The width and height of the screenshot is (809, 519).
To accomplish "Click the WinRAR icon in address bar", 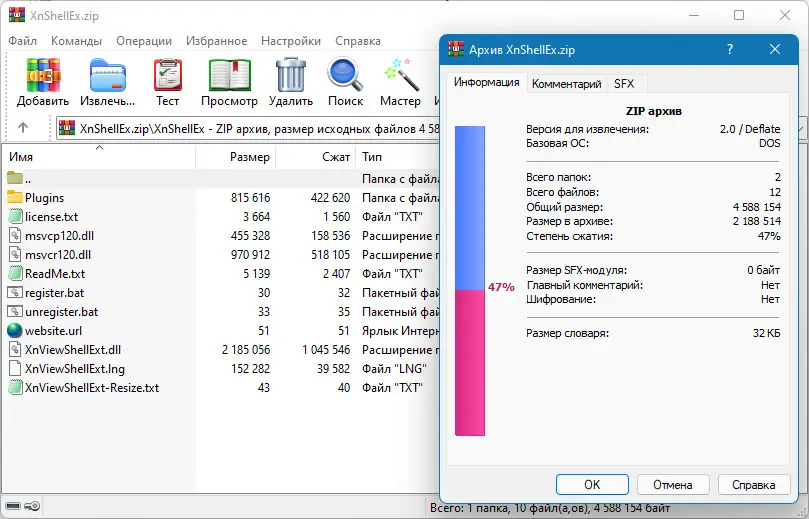I will pos(67,128).
